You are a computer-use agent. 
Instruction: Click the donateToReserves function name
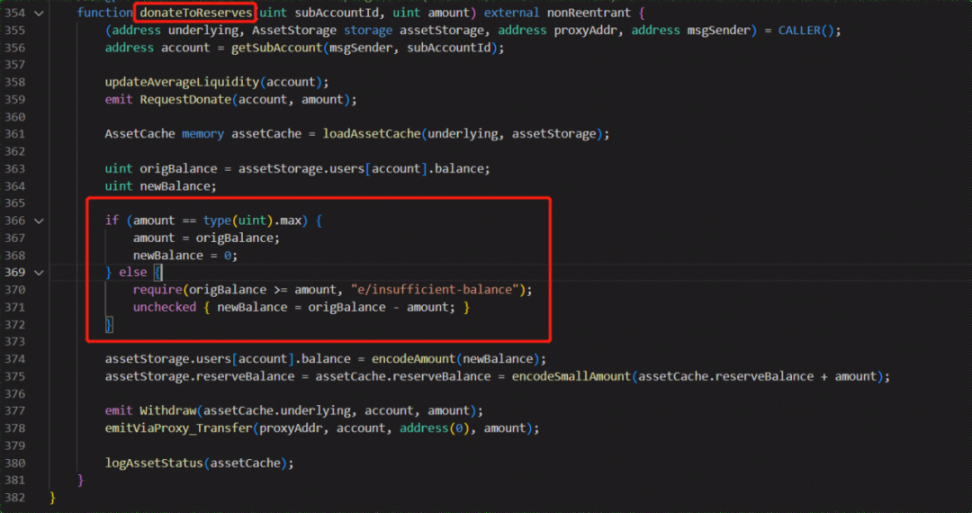pyautogui.click(x=196, y=13)
